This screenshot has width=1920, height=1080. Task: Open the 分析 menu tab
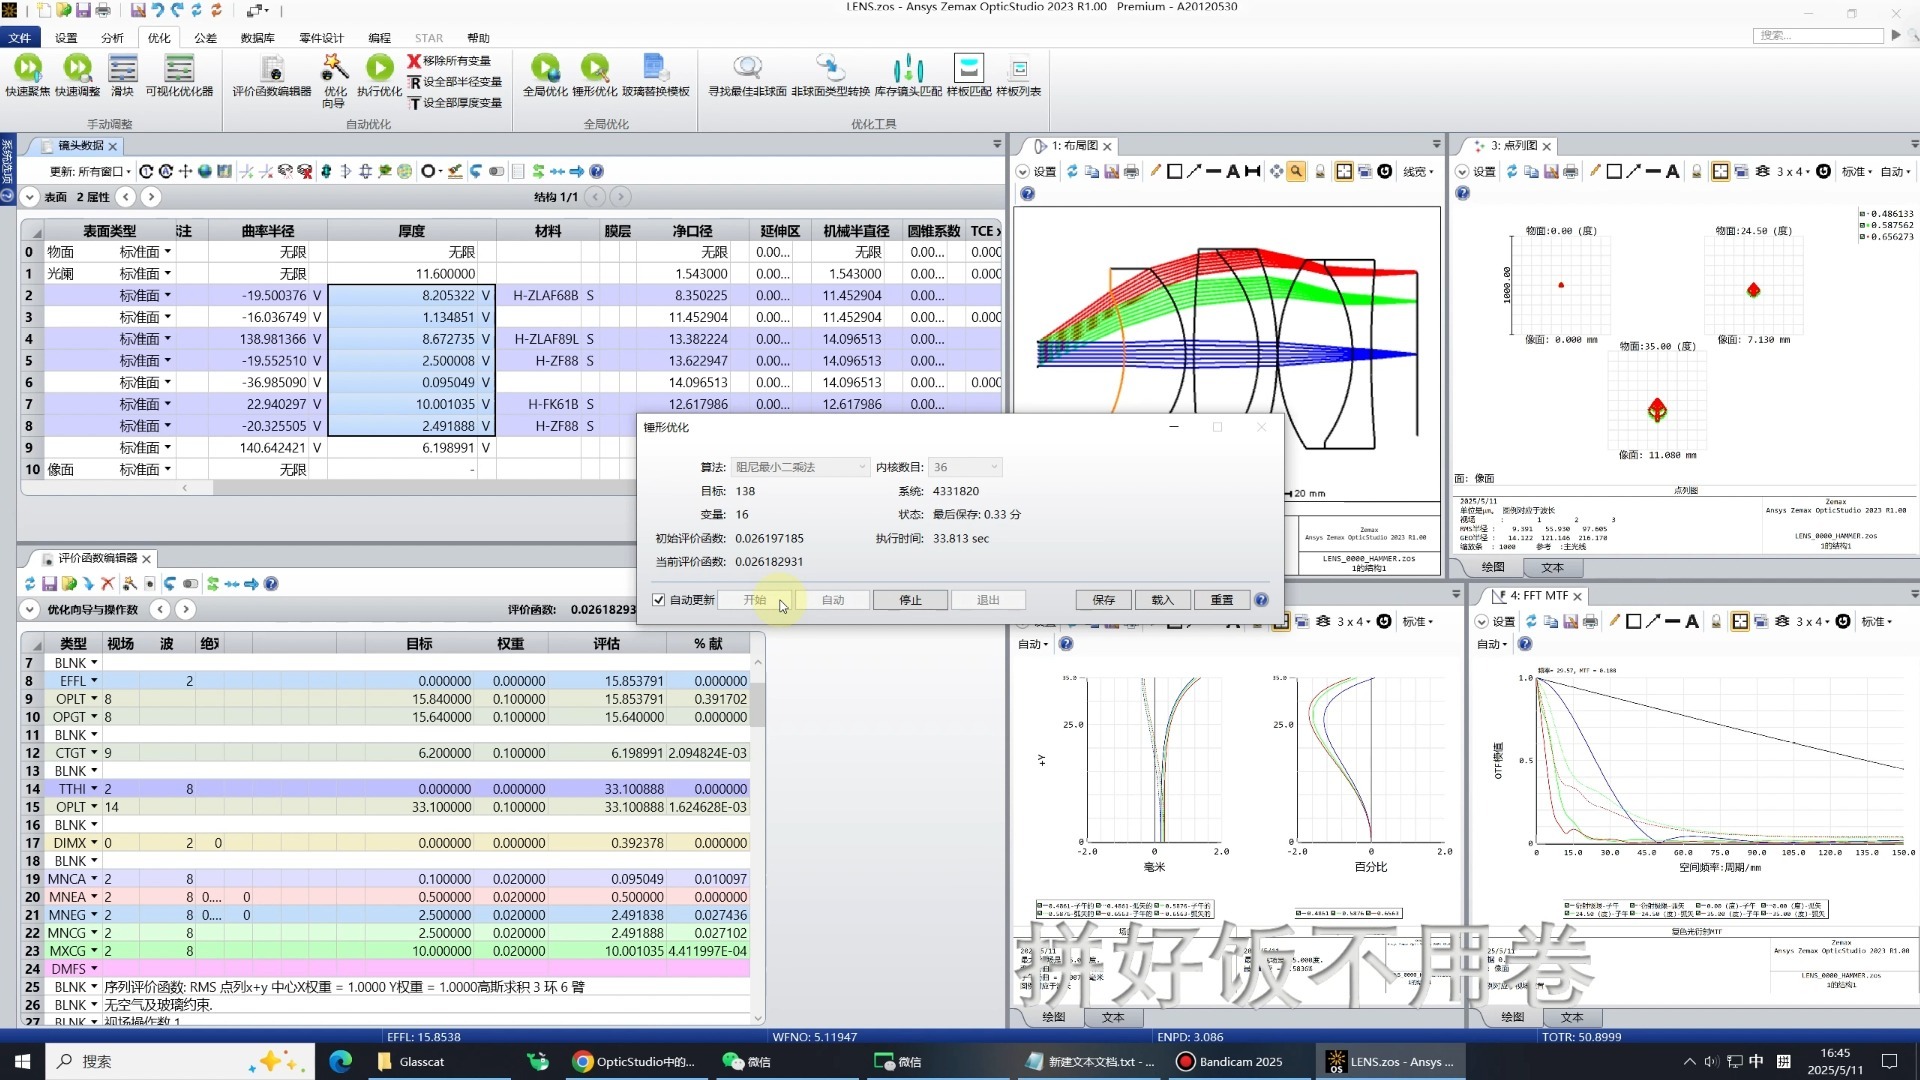click(112, 38)
